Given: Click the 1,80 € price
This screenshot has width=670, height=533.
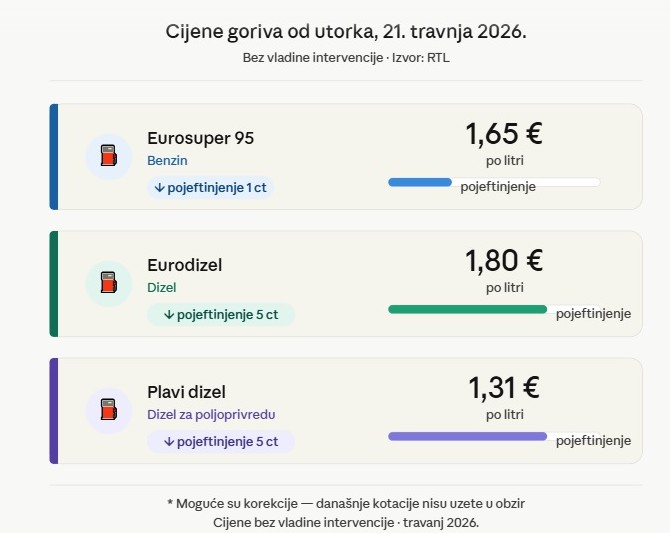Looking at the screenshot, I should click(504, 261).
